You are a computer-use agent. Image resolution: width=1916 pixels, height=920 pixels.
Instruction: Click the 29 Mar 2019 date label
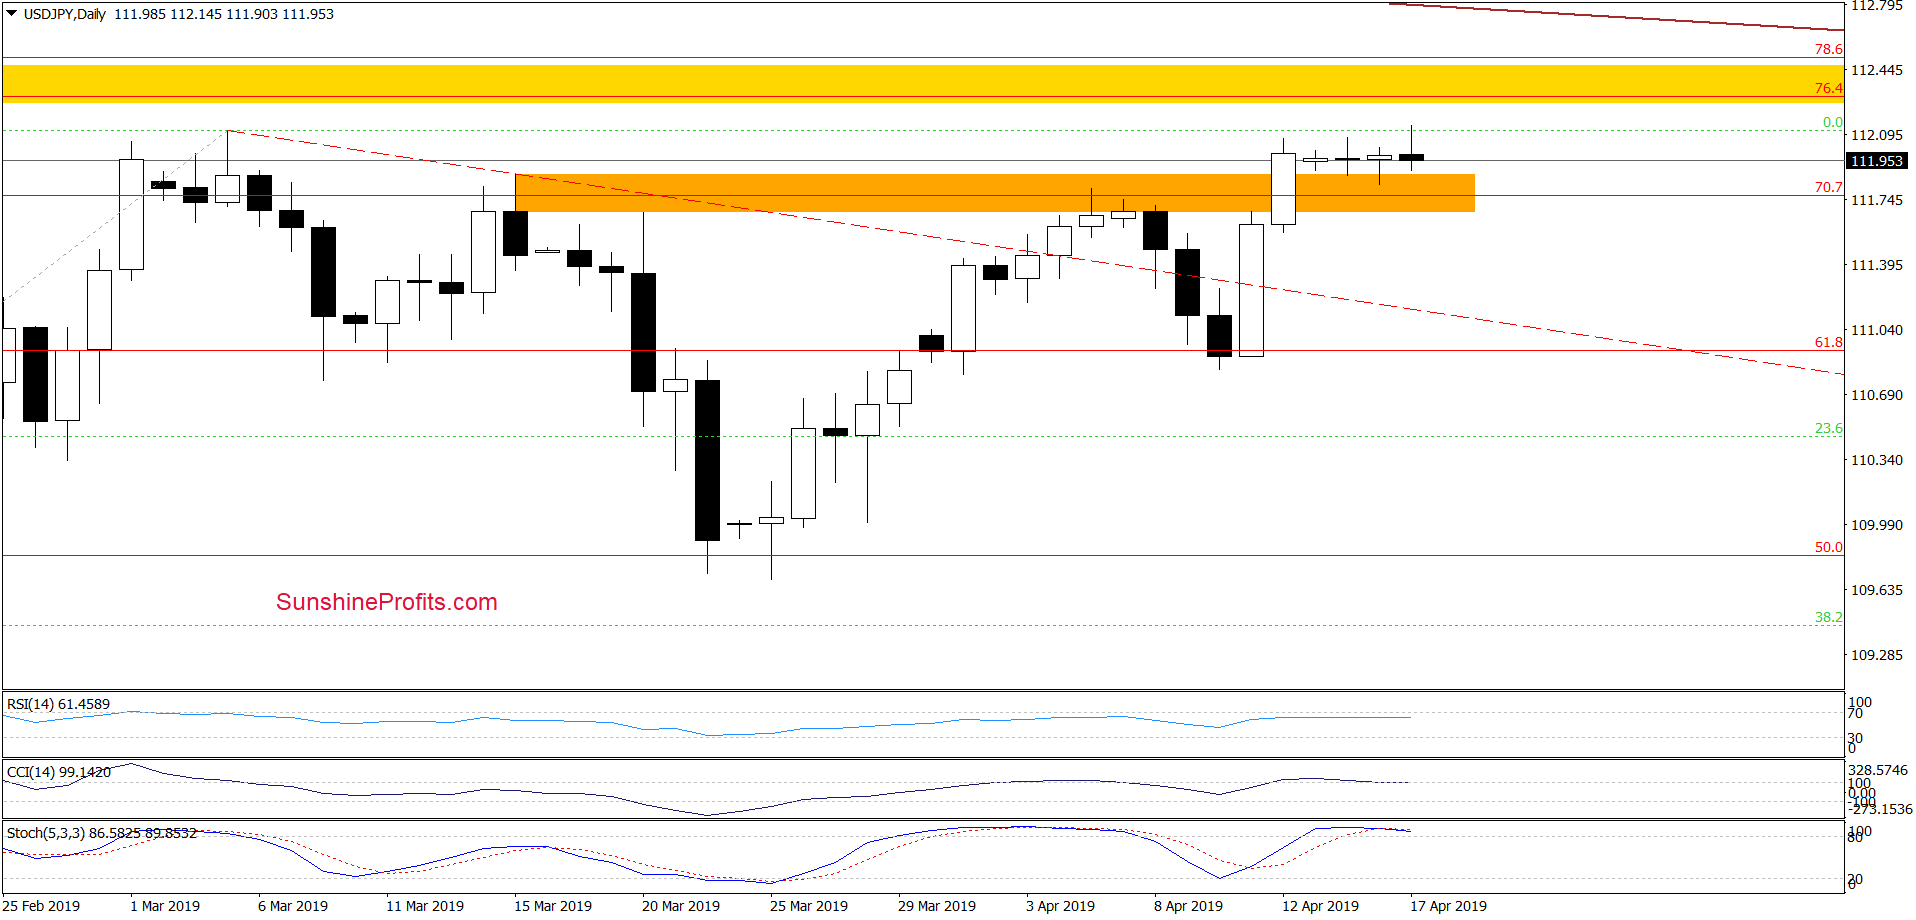pyautogui.click(x=937, y=906)
